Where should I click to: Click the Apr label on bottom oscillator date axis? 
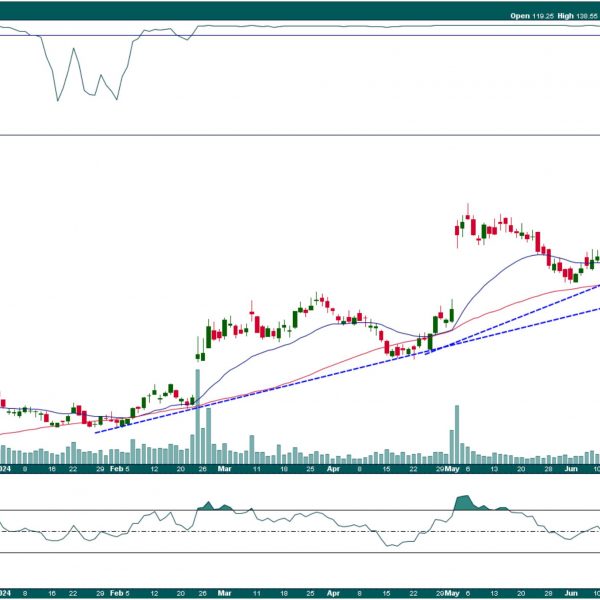tap(333, 593)
